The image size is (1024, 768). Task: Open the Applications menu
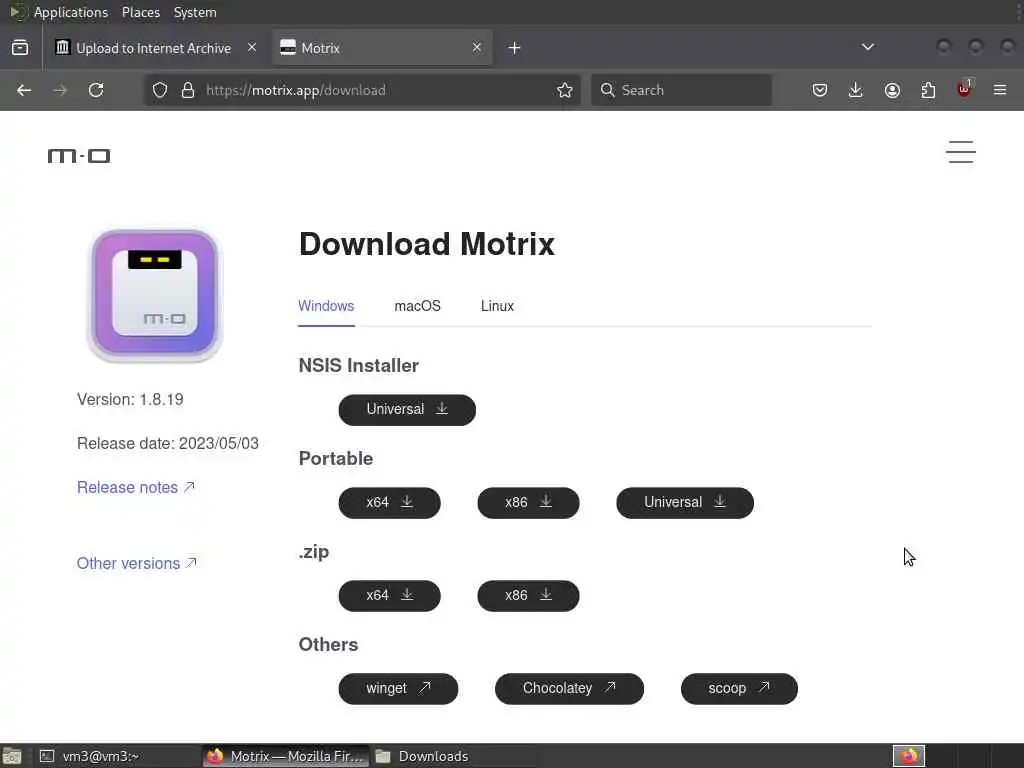click(71, 12)
